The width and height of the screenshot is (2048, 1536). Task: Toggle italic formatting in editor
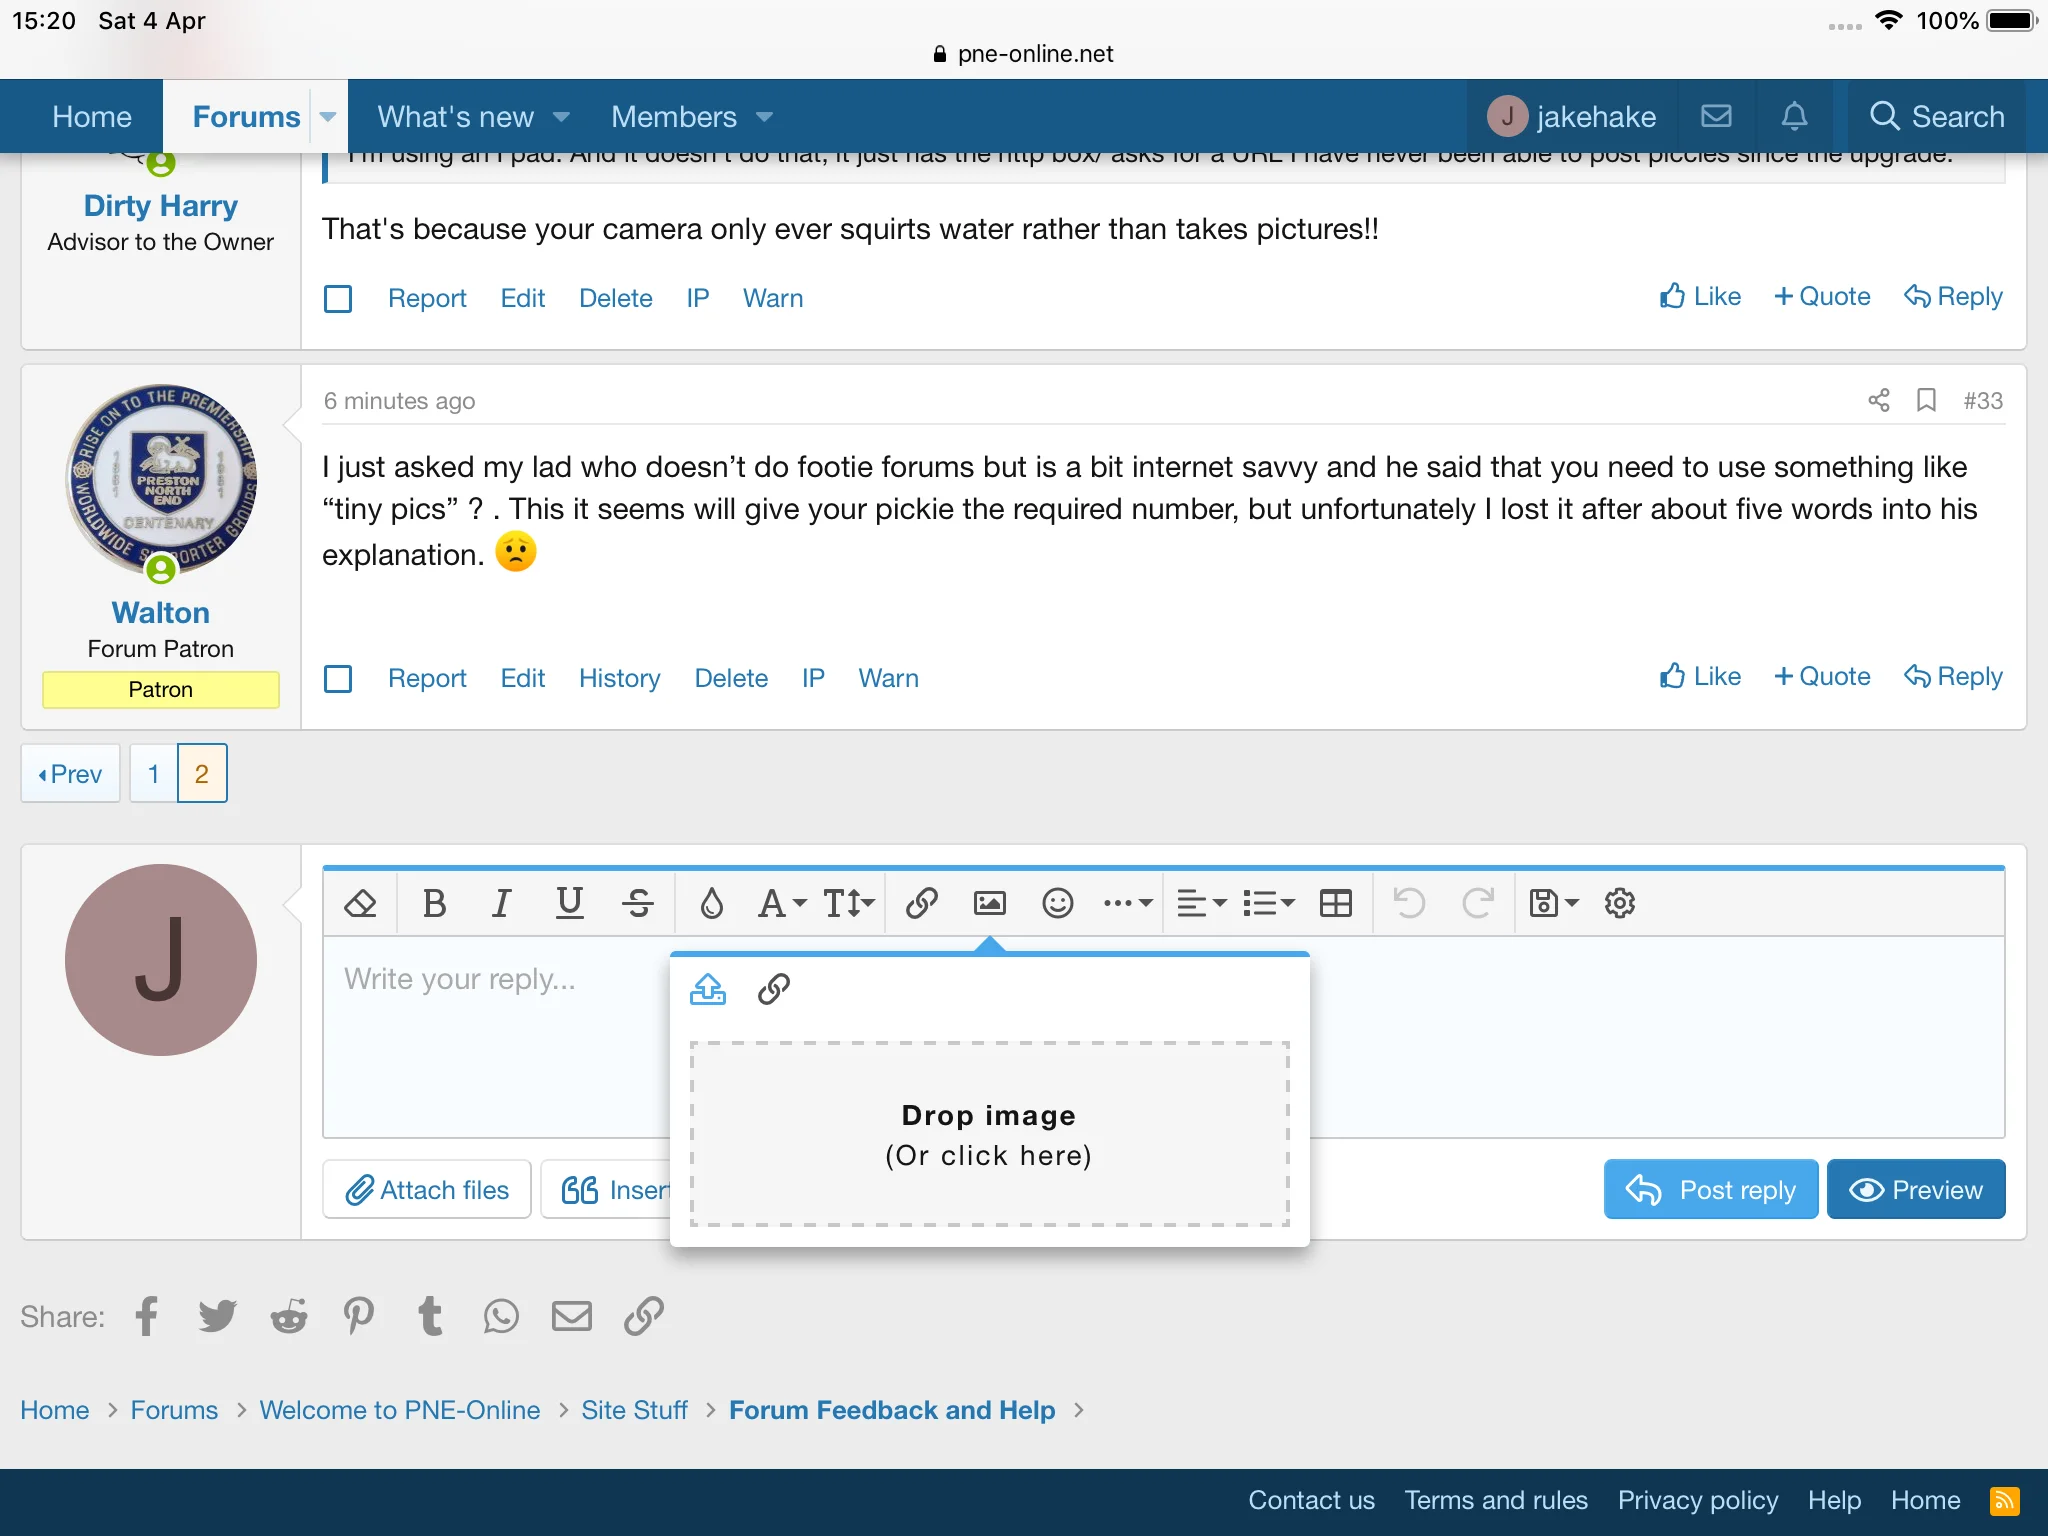click(501, 903)
